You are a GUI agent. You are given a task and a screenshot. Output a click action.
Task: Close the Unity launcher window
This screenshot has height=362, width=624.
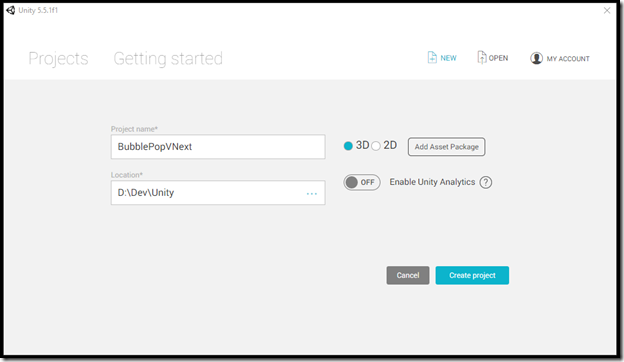tap(607, 11)
